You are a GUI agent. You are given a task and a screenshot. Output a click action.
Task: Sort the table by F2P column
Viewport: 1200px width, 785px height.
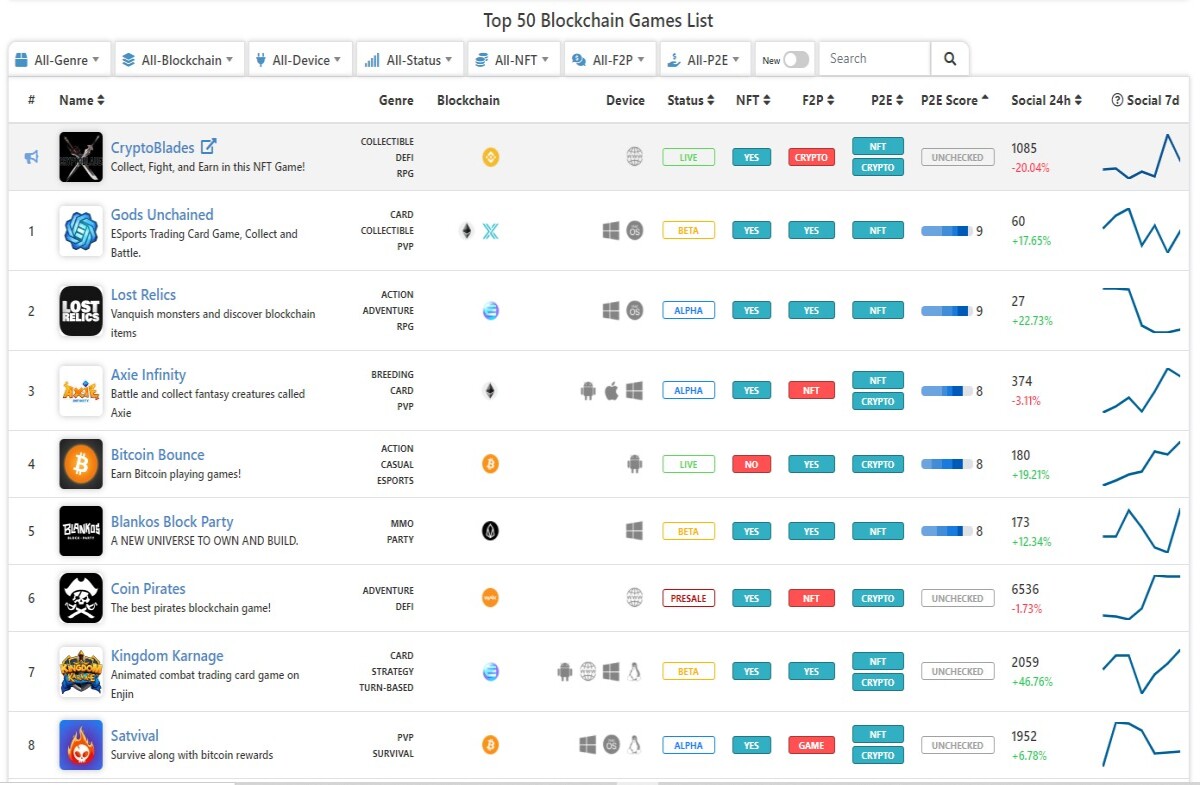(820, 100)
